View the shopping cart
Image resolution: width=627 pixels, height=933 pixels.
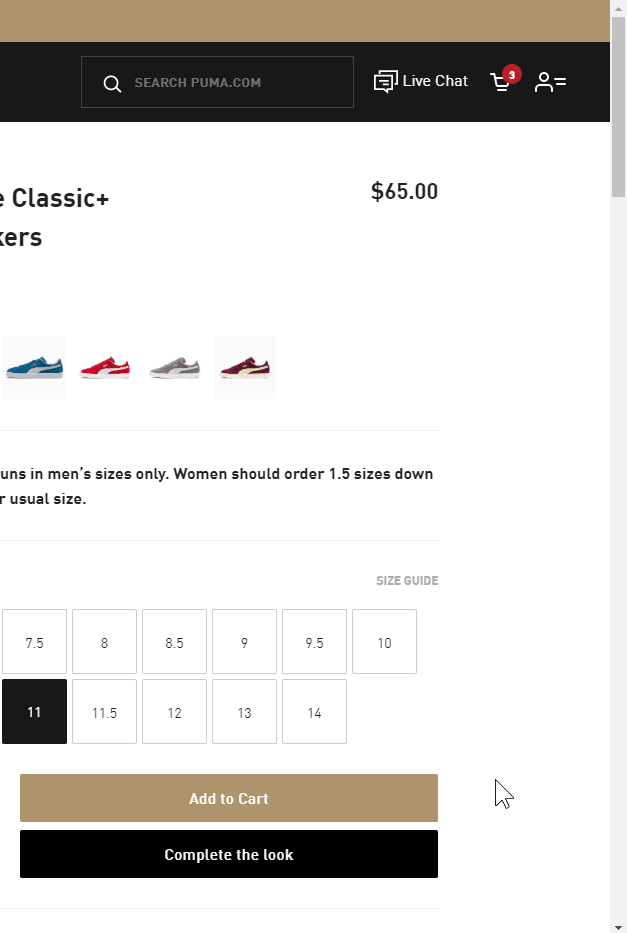(x=499, y=83)
